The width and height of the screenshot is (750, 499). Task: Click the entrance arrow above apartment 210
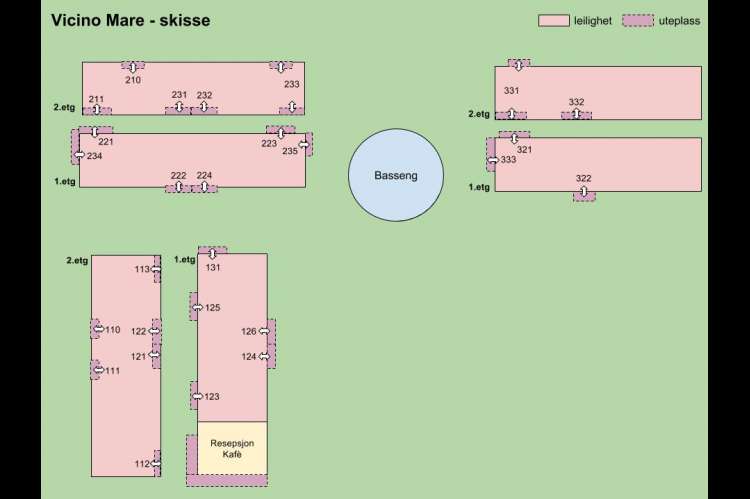[133, 67]
